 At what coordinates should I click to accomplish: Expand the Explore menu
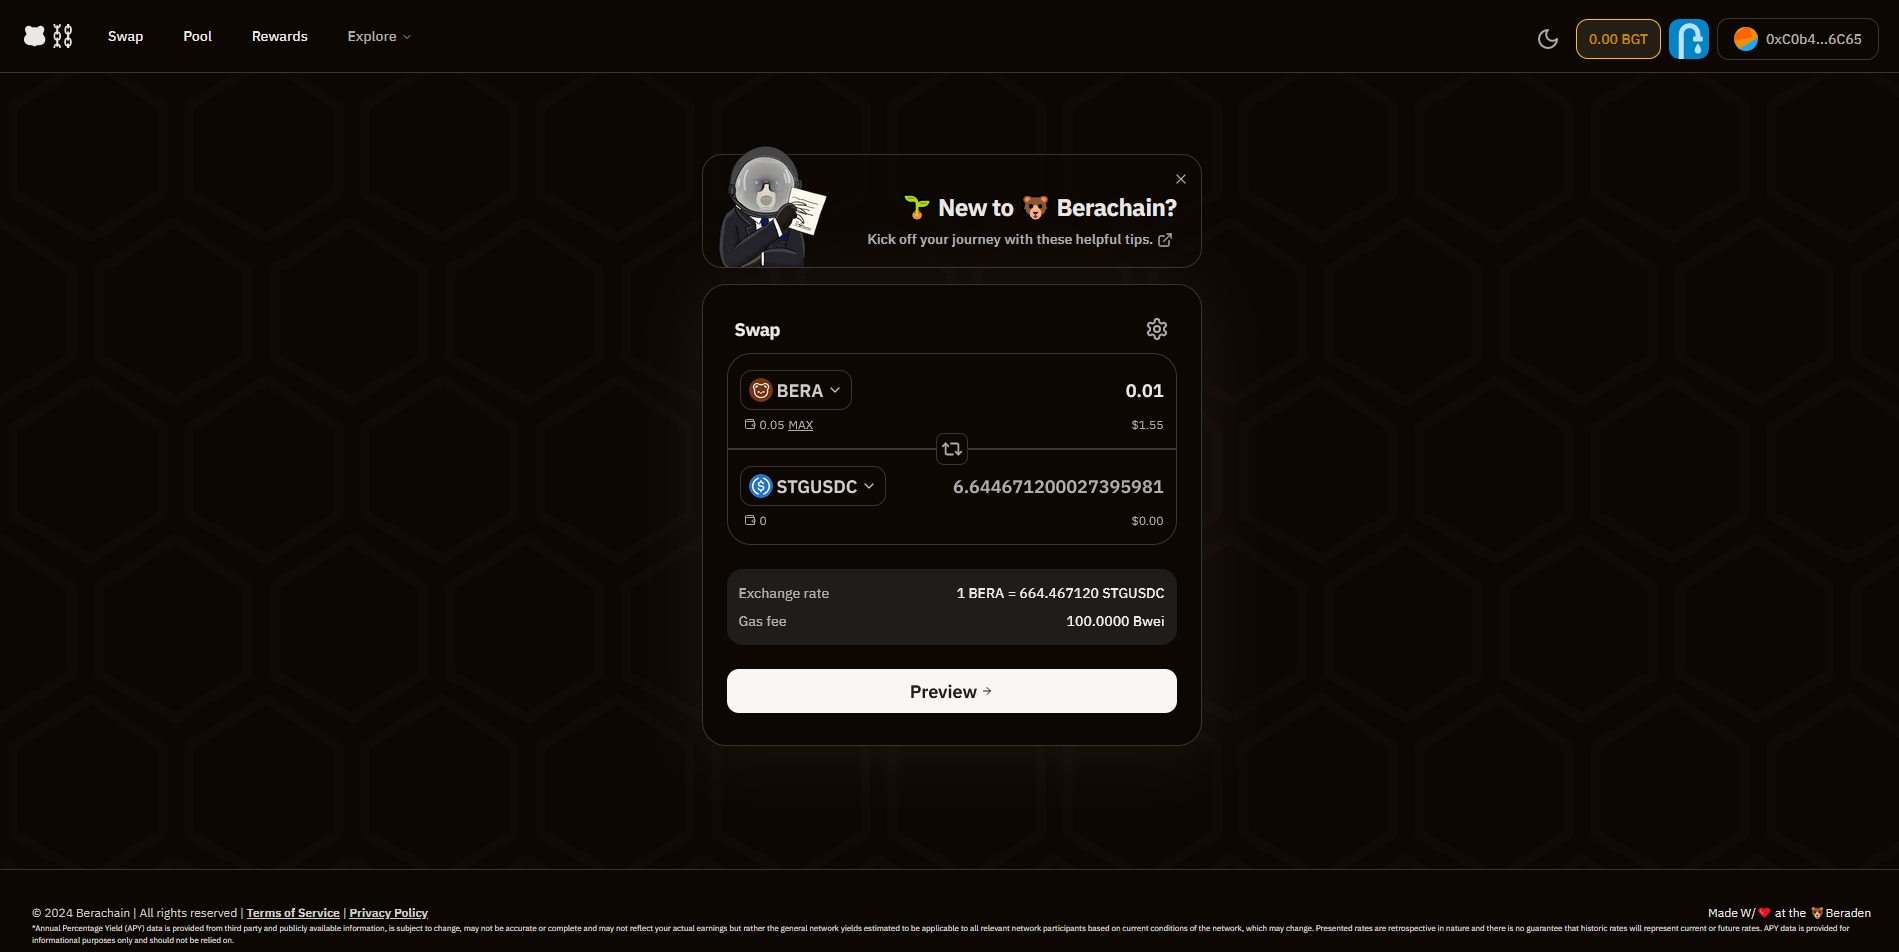379,36
